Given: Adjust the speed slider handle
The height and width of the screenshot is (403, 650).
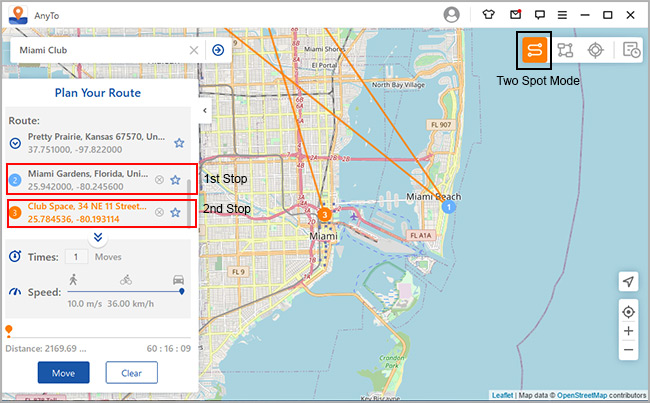Looking at the screenshot, I should click(x=181, y=291).
